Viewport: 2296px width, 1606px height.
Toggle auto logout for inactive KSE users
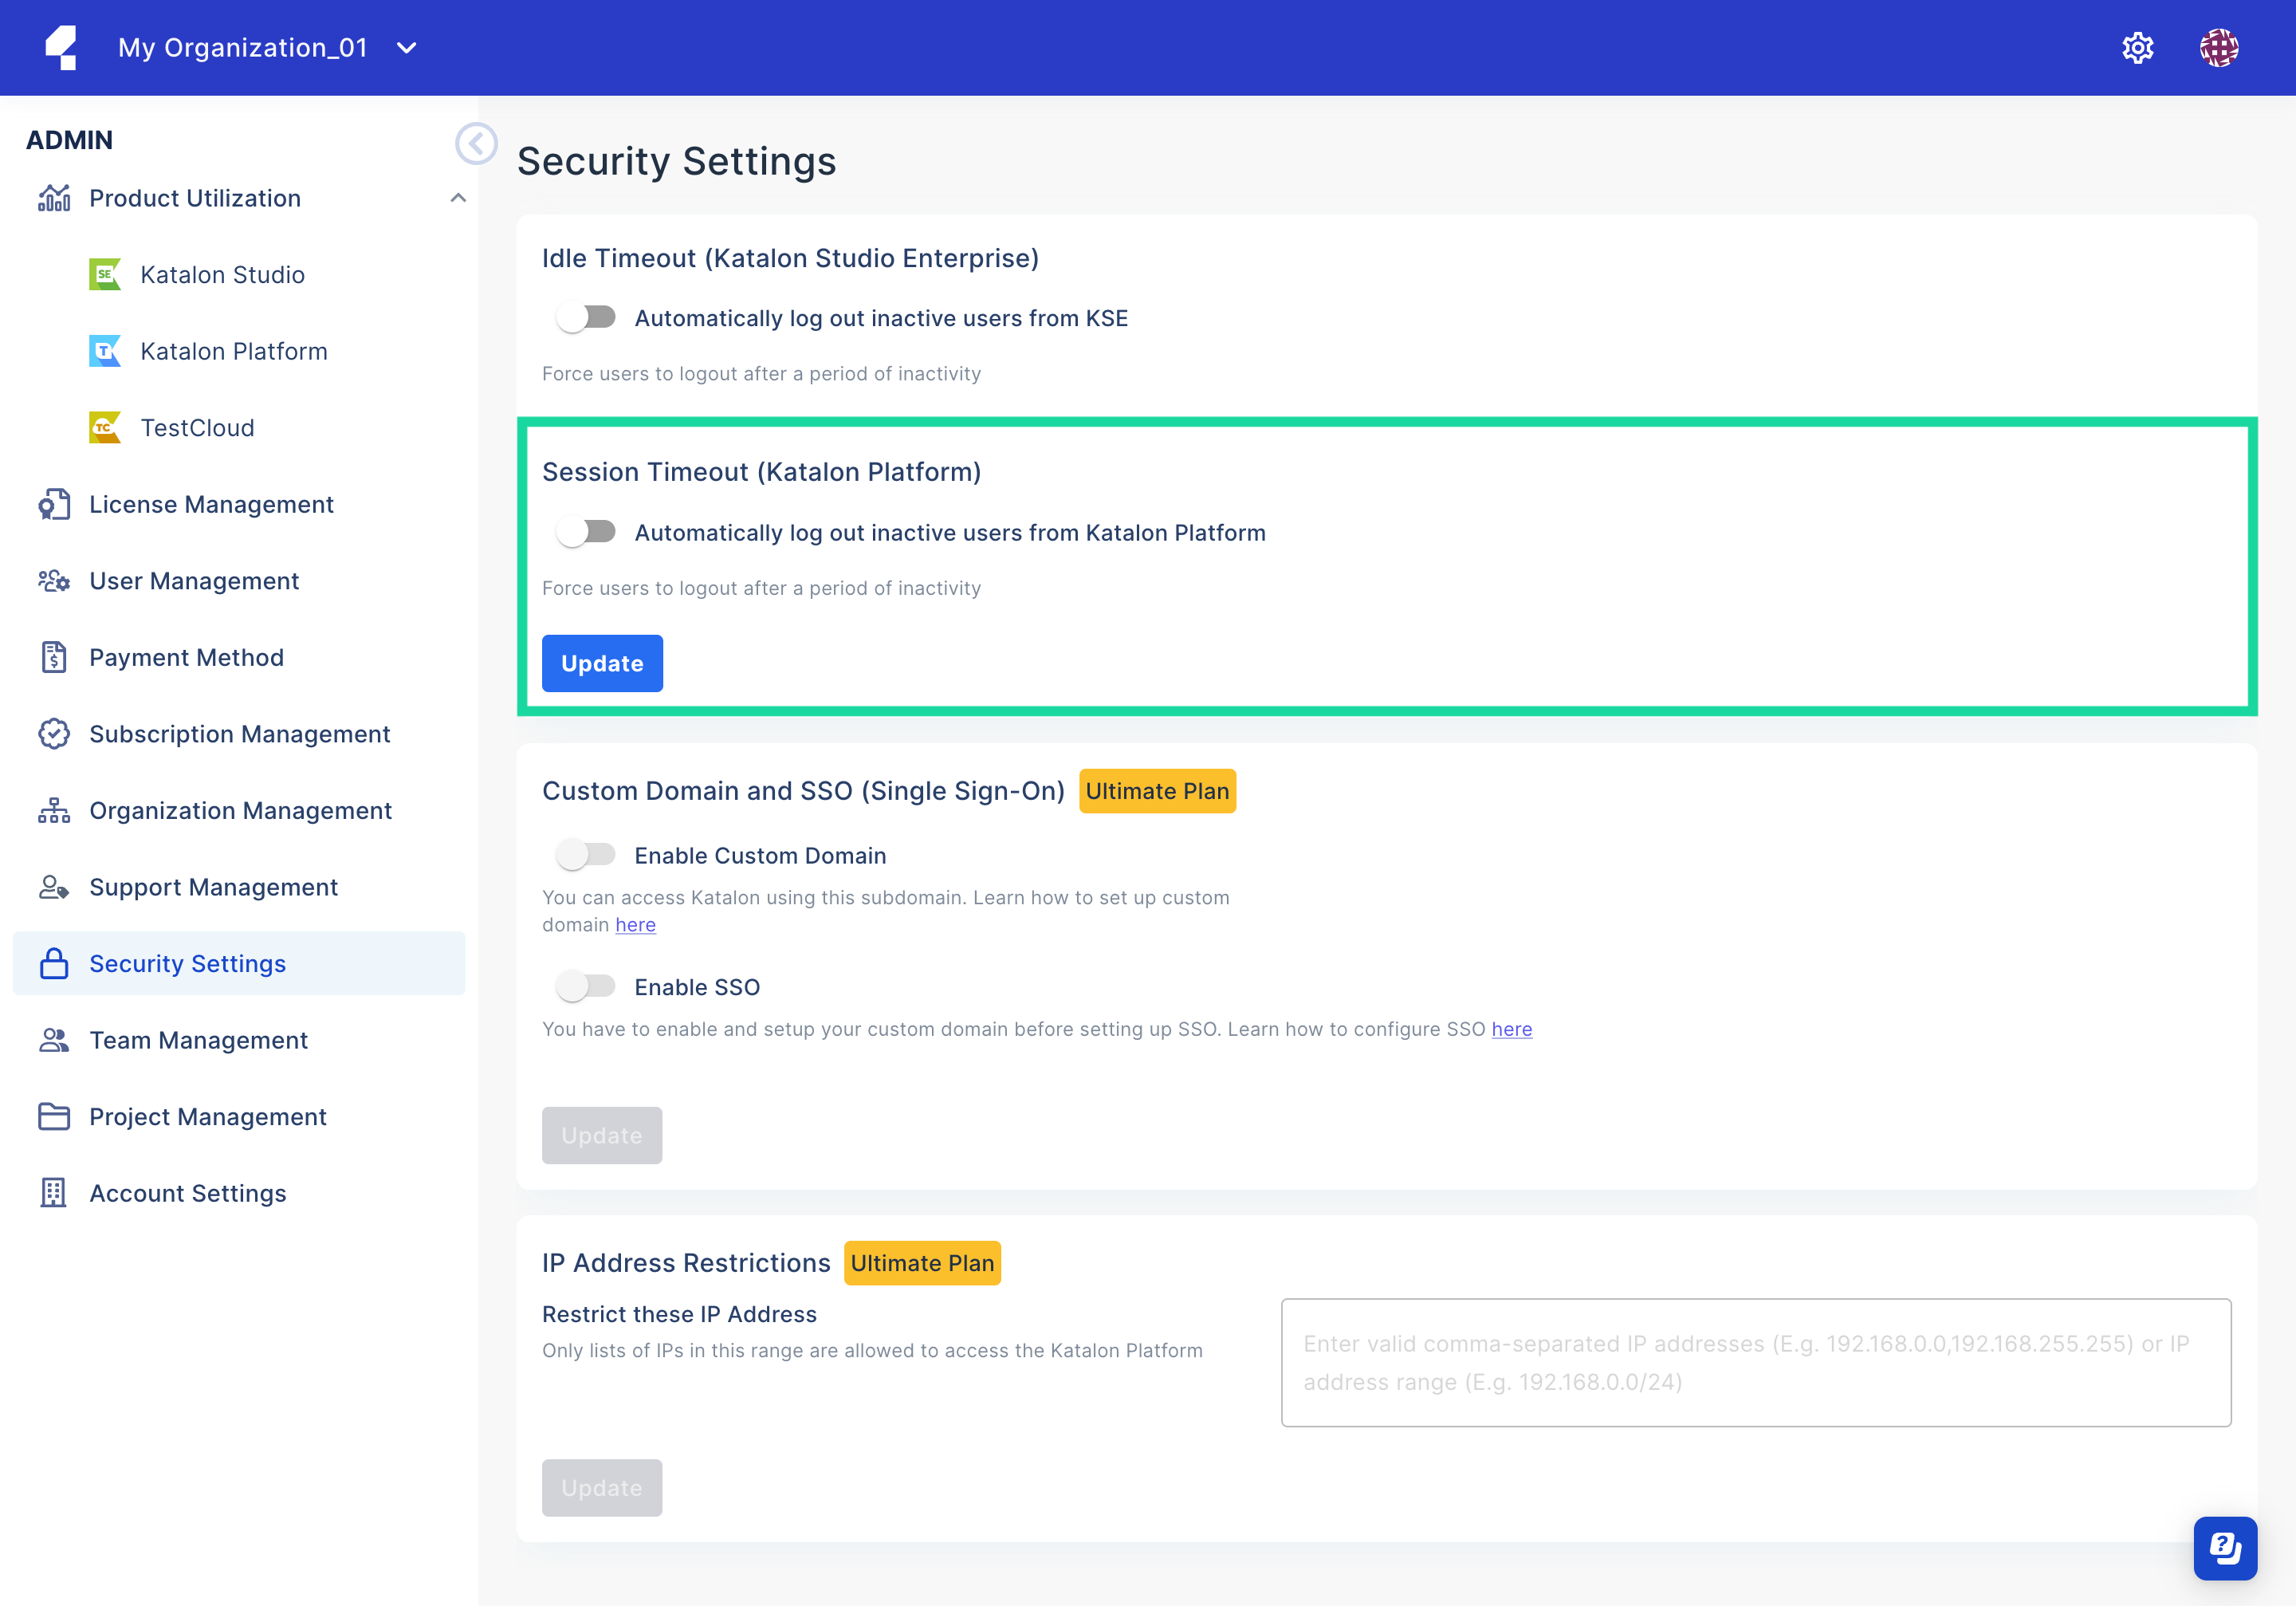(586, 318)
